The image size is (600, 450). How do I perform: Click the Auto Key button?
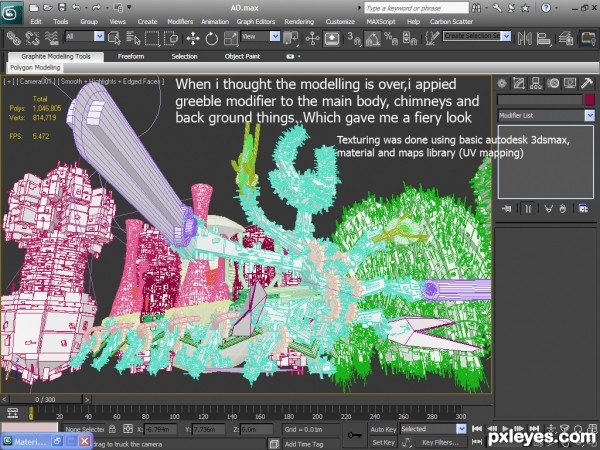click(383, 429)
